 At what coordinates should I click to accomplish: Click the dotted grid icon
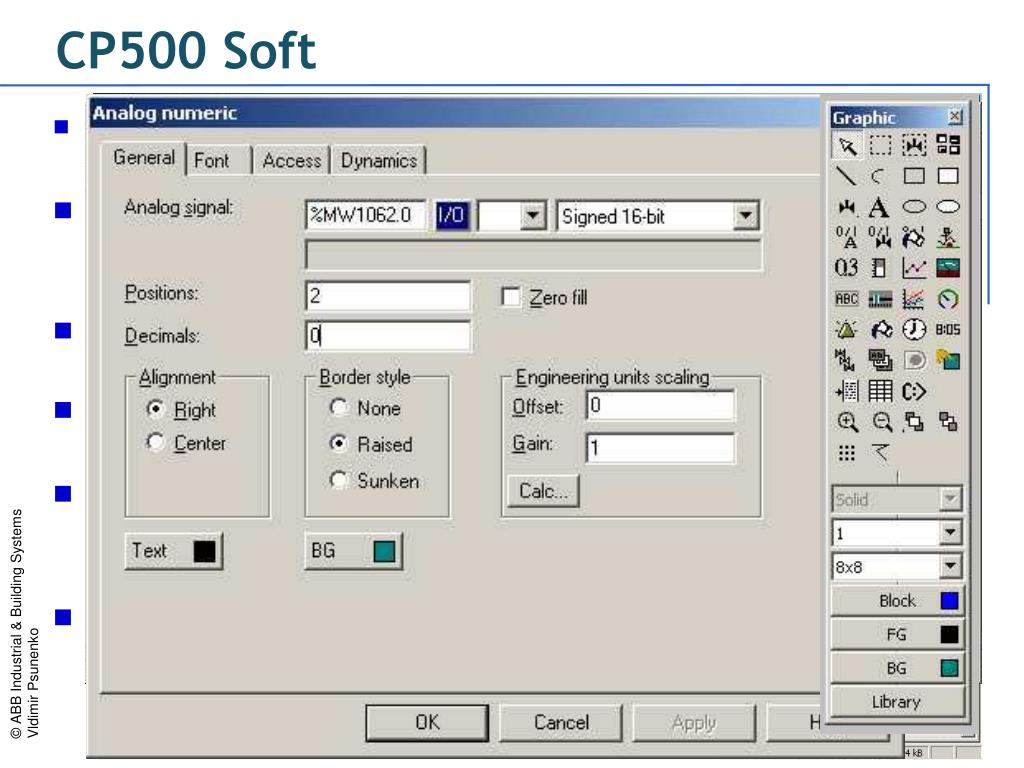tap(846, 453)
